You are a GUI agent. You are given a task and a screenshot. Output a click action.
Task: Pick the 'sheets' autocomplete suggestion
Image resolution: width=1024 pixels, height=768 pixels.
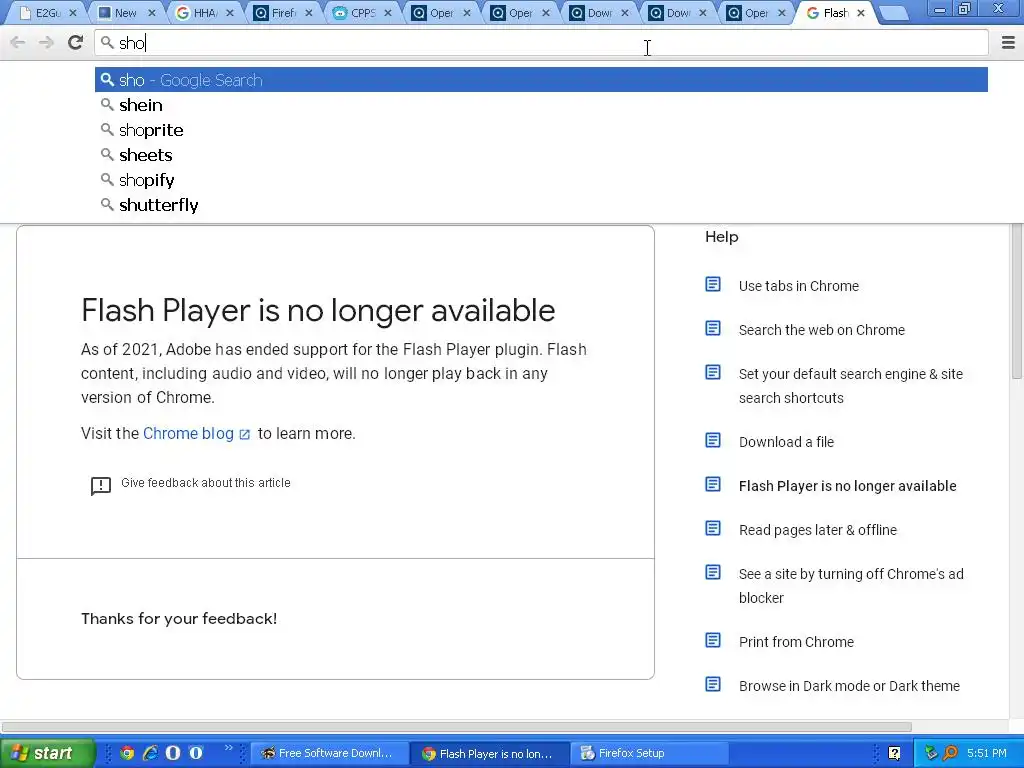[x=541, y=155]
